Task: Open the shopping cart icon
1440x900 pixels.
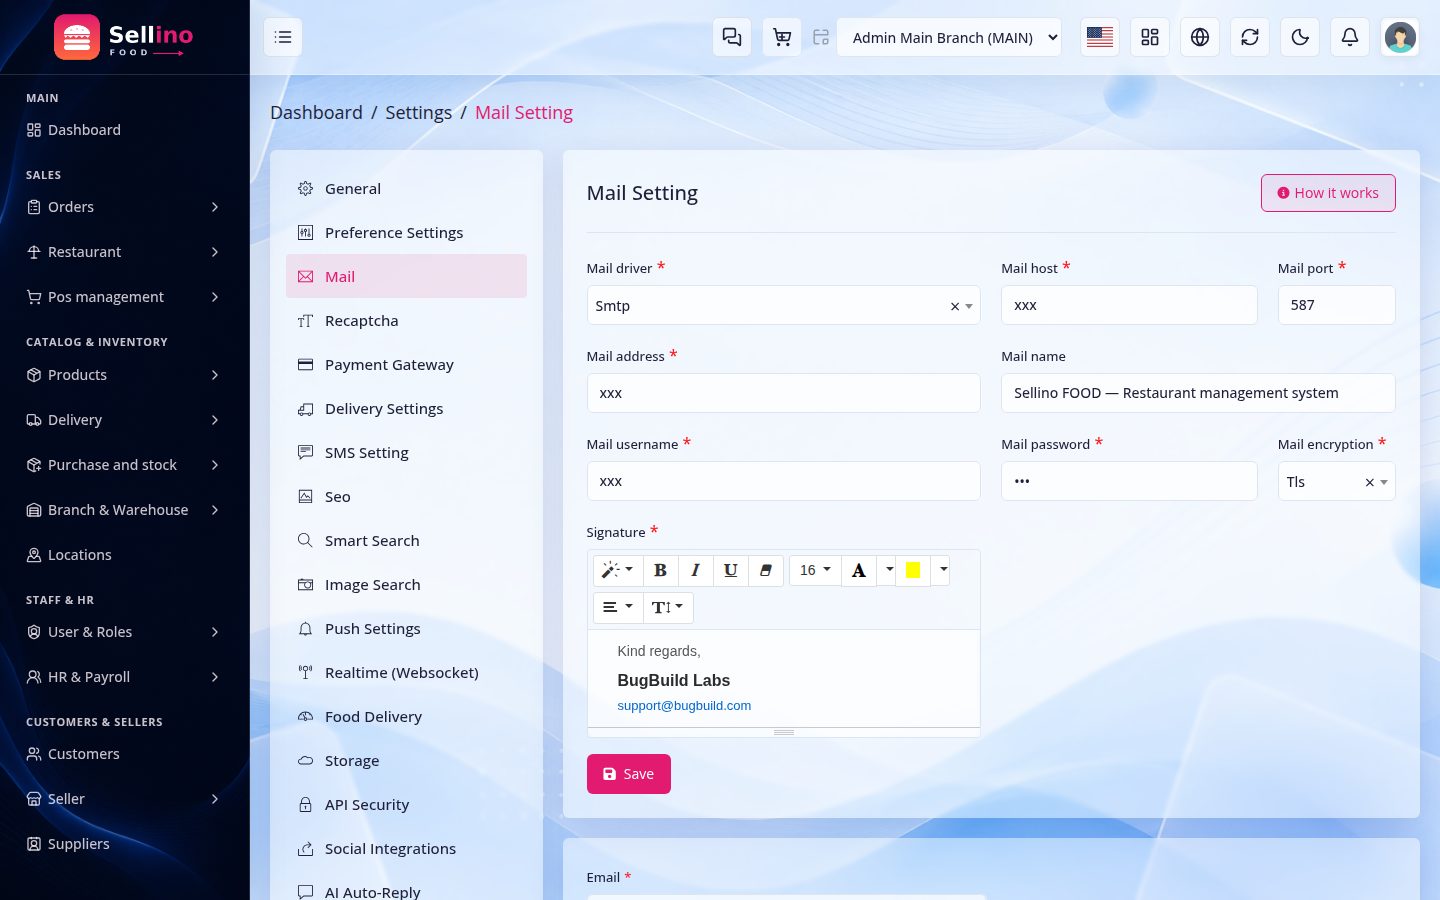Action: point(782,37)
